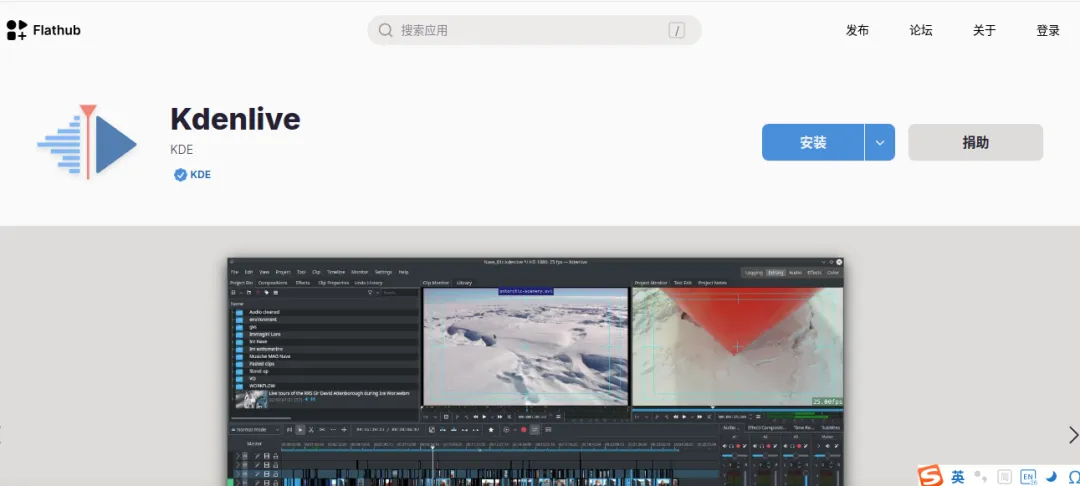1080x486 pixels.
Task: Open Sogou input method S logo
Action: click(x=930, y=476)
